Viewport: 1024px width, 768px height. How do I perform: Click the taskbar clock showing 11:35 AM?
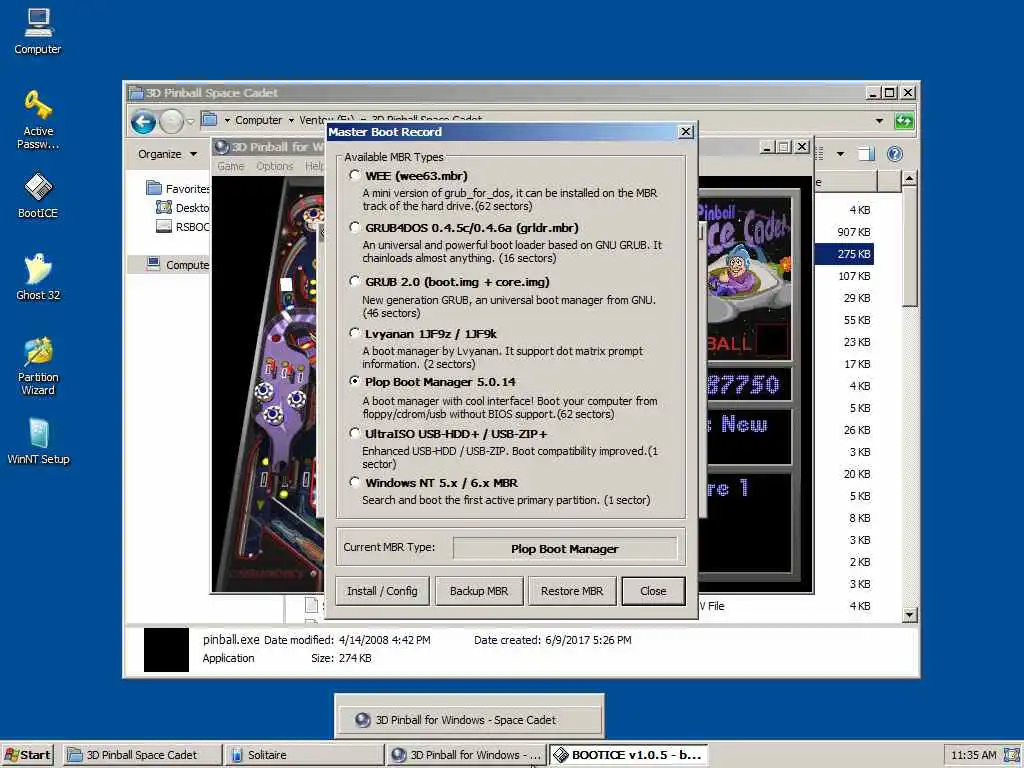click(973, 755)
